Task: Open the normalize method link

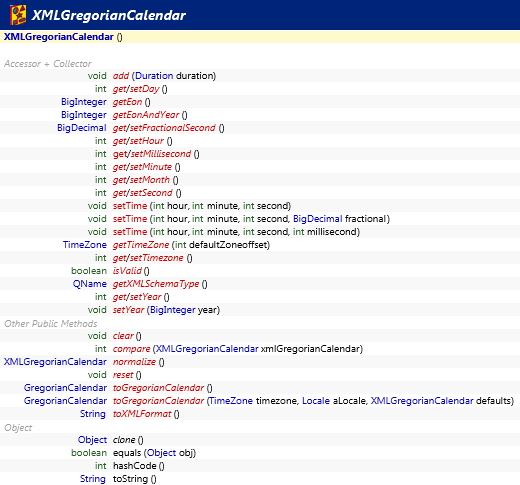Action: [x=134, y=362]
